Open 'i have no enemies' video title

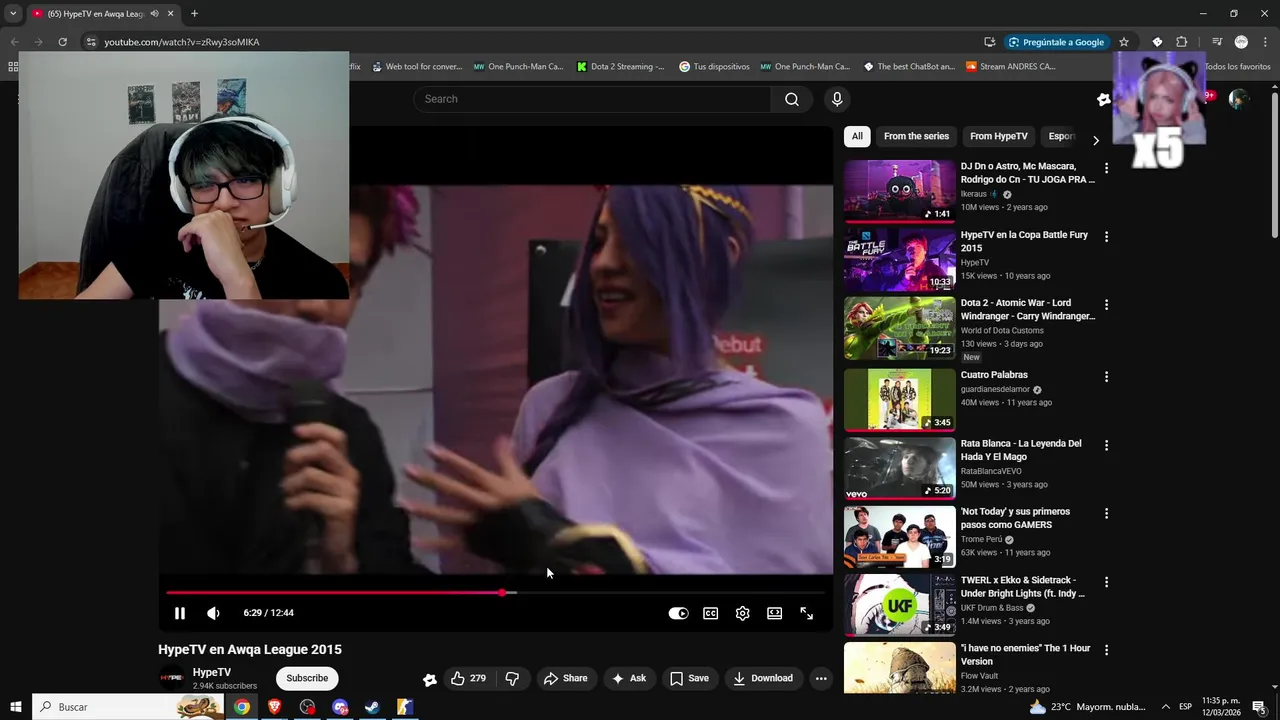[x=1026, y=655]
